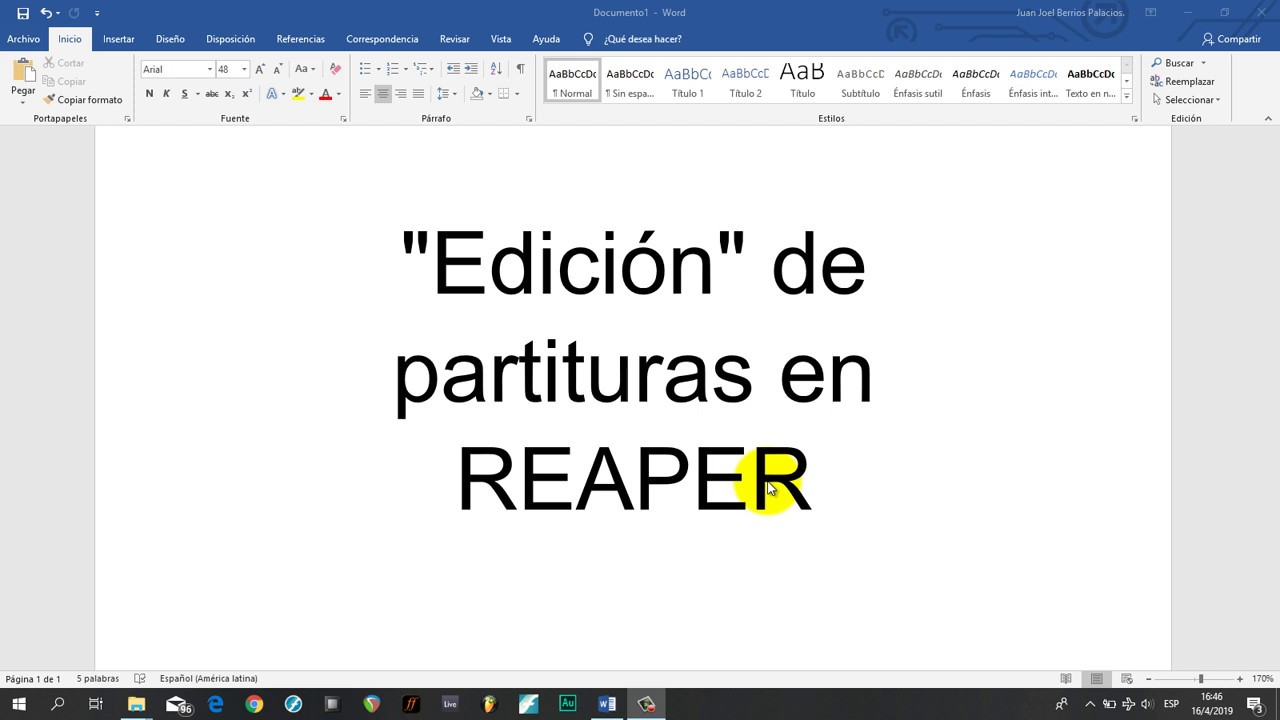1280x720 pixels.
Task: Apply the Subtítulo style
Action: click(860, 81)
